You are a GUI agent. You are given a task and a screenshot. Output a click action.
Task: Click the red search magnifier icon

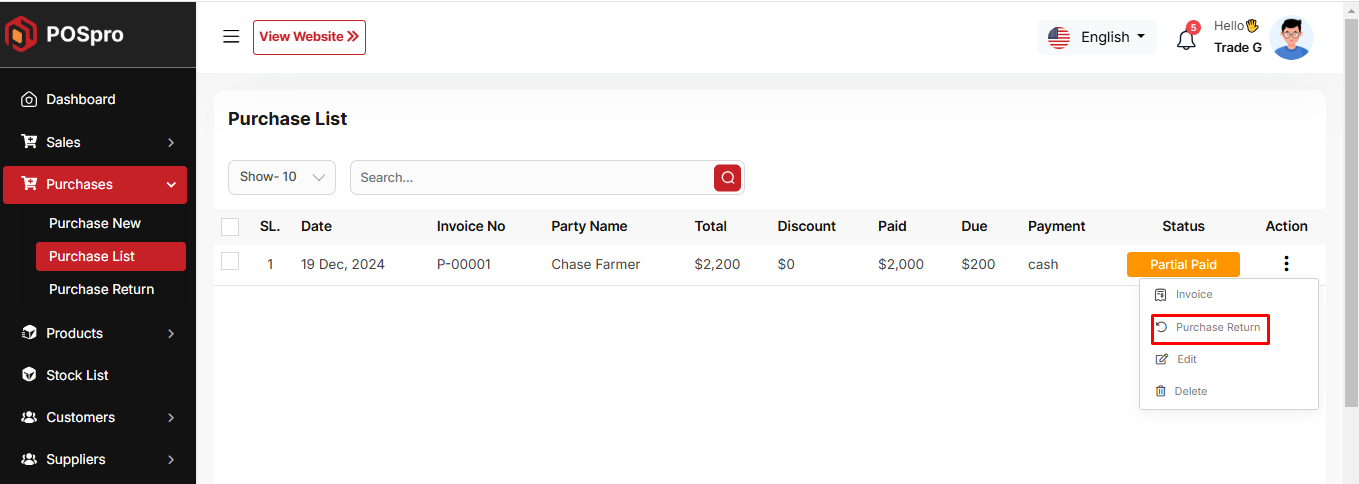click(x=727, y=178)
